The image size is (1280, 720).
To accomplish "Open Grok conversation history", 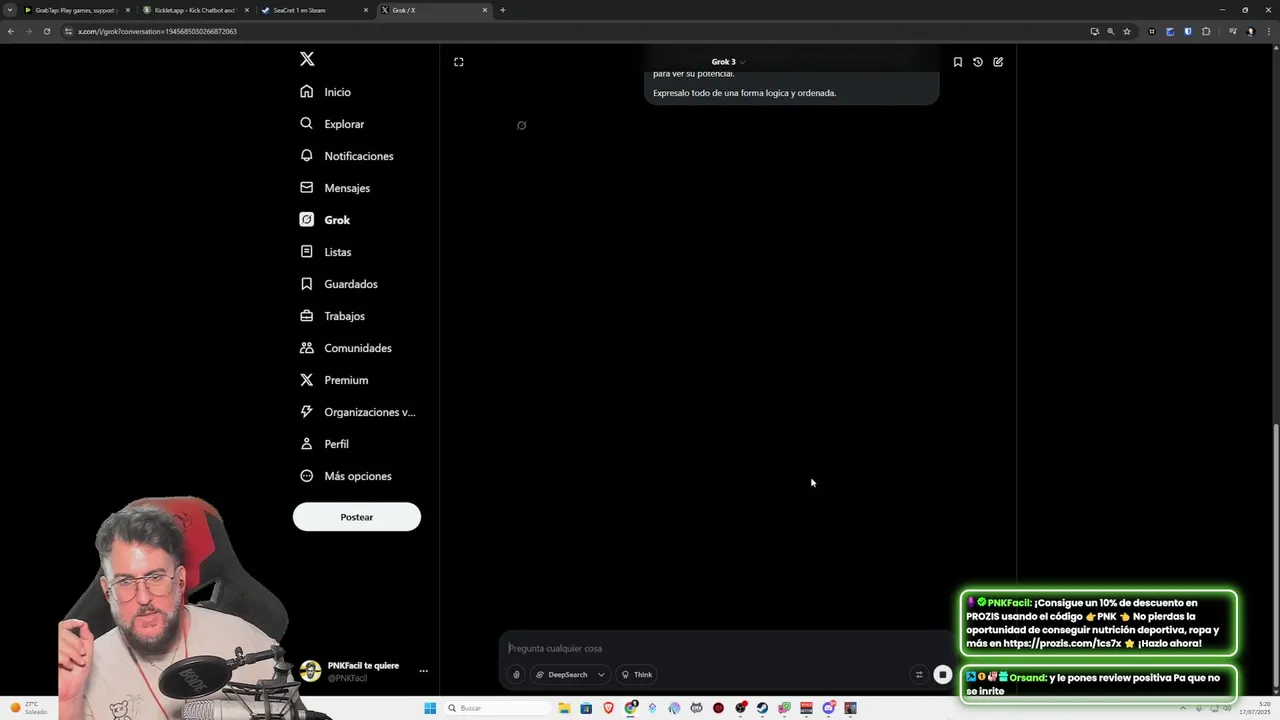I will 978,62.
